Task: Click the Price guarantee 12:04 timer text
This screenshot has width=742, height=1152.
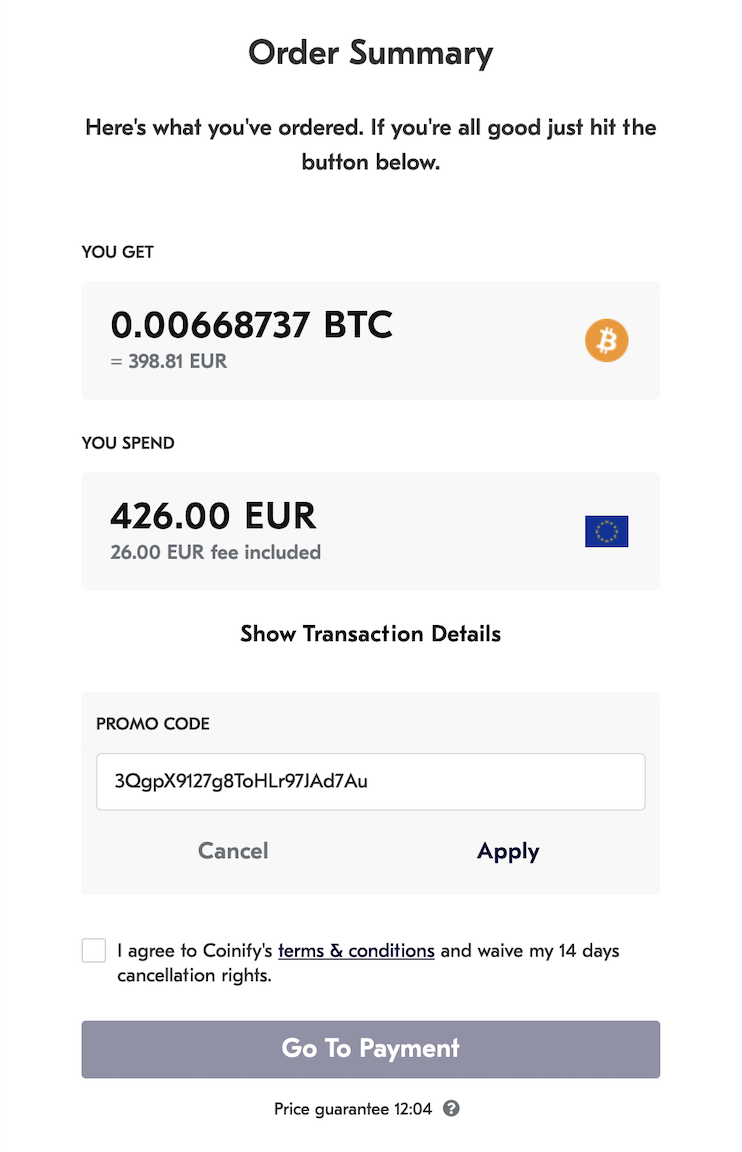Action: pyautogui.click(x=353, y=1108)
